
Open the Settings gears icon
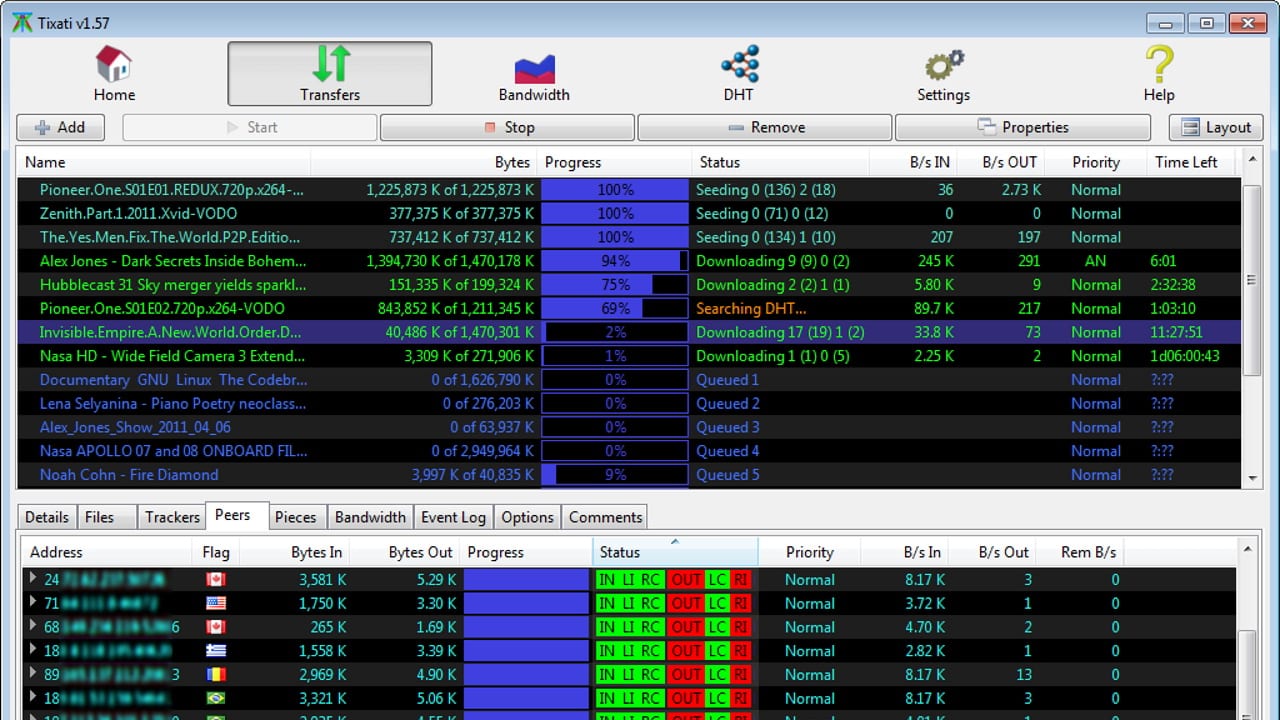pyautogui.click(x=943, y=65)
